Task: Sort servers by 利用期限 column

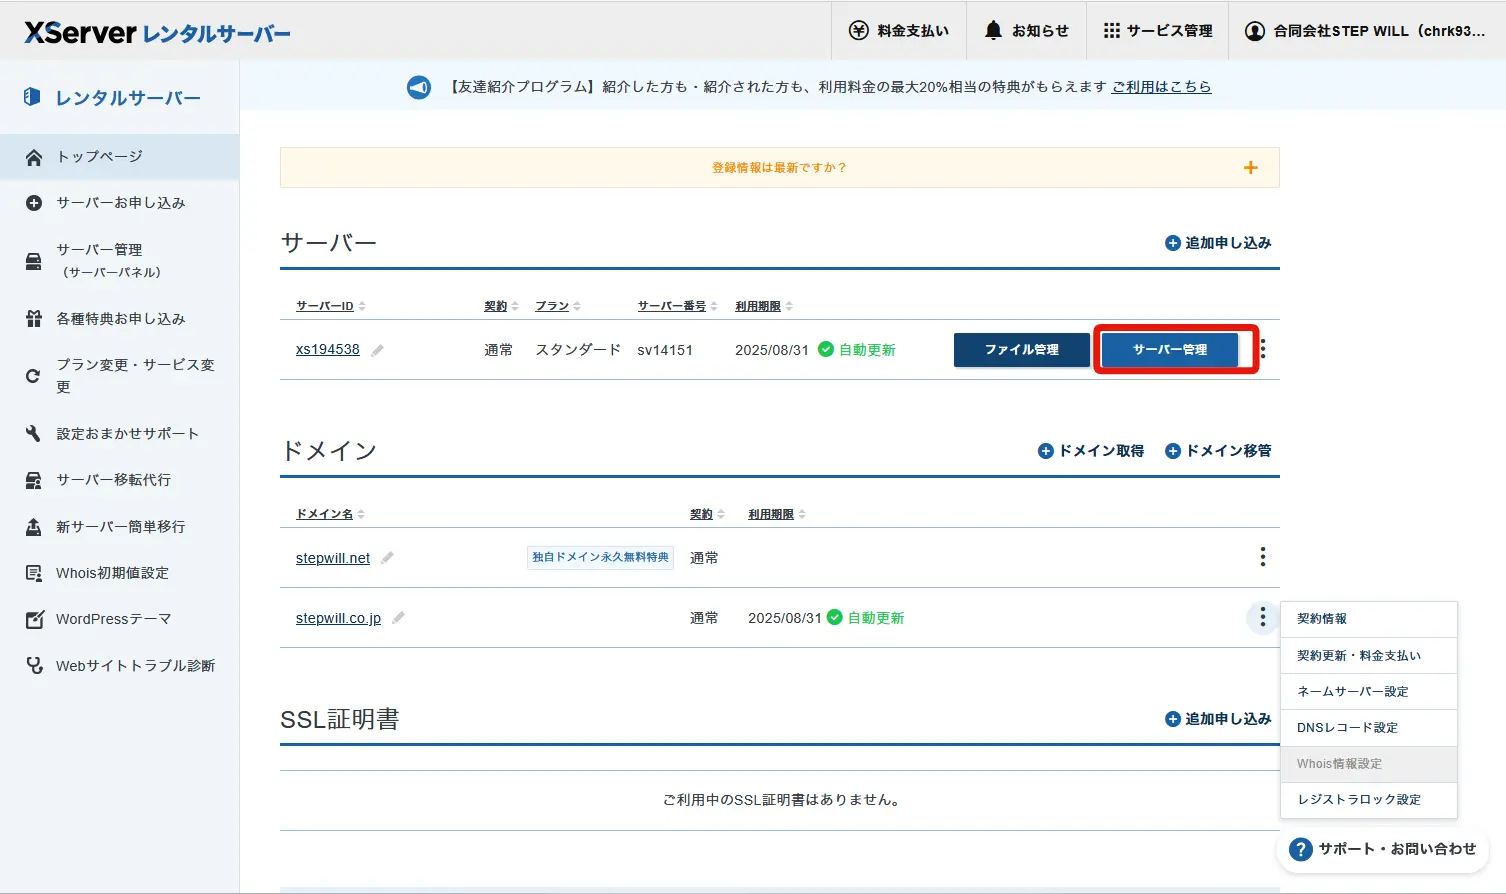Action: click(763, 306)
